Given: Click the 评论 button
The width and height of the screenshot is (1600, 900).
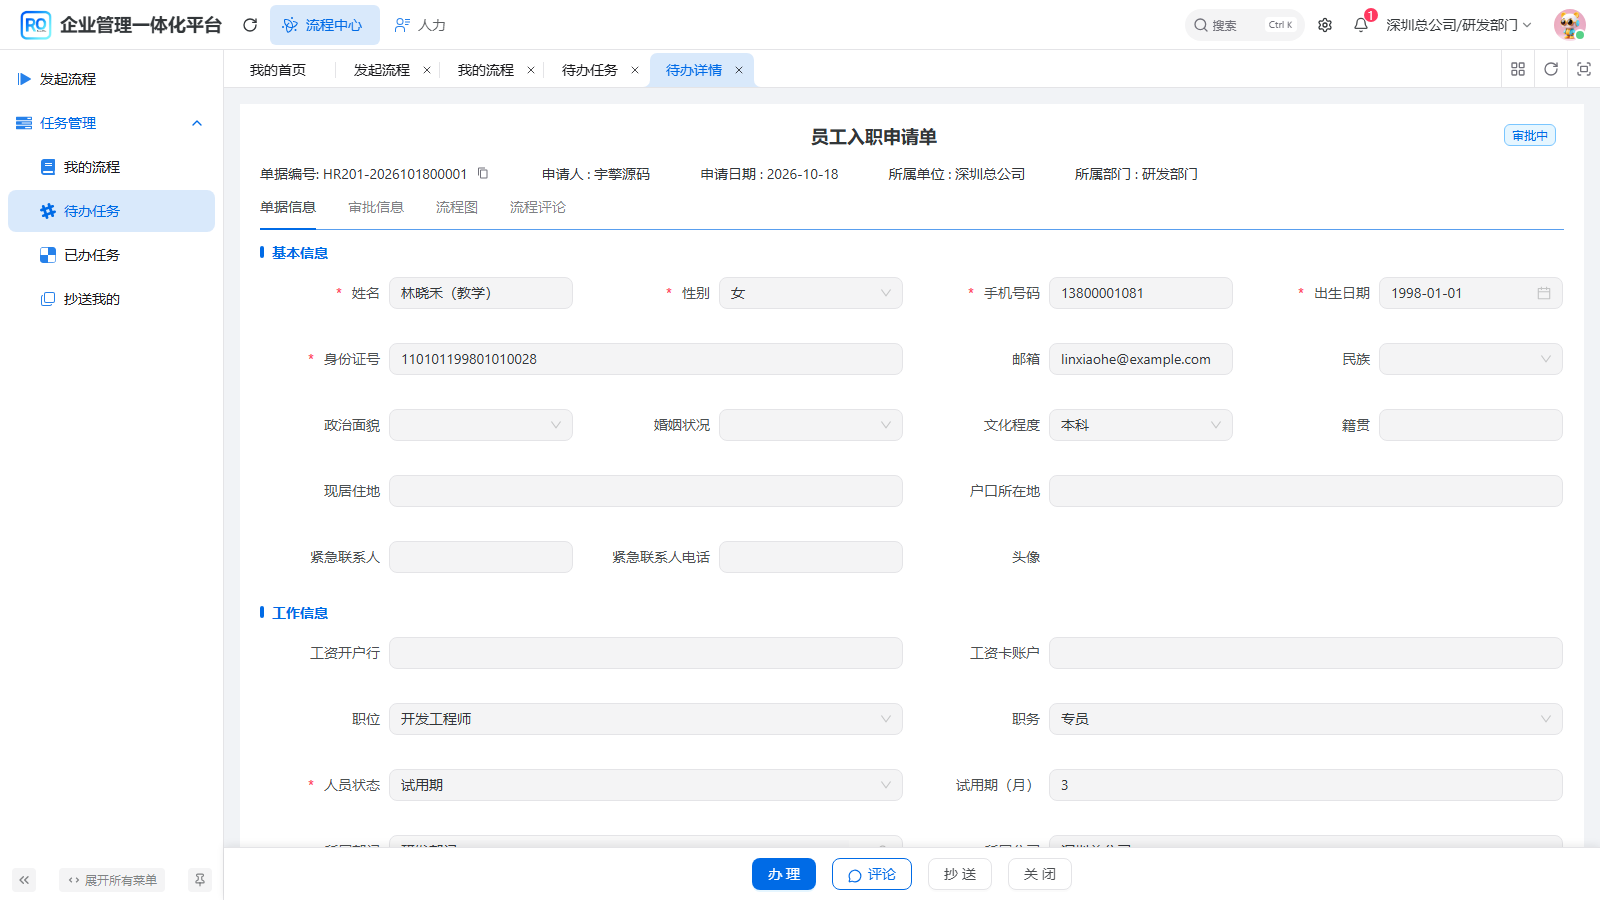Looking at the screenshot, I should click(872, 874).
